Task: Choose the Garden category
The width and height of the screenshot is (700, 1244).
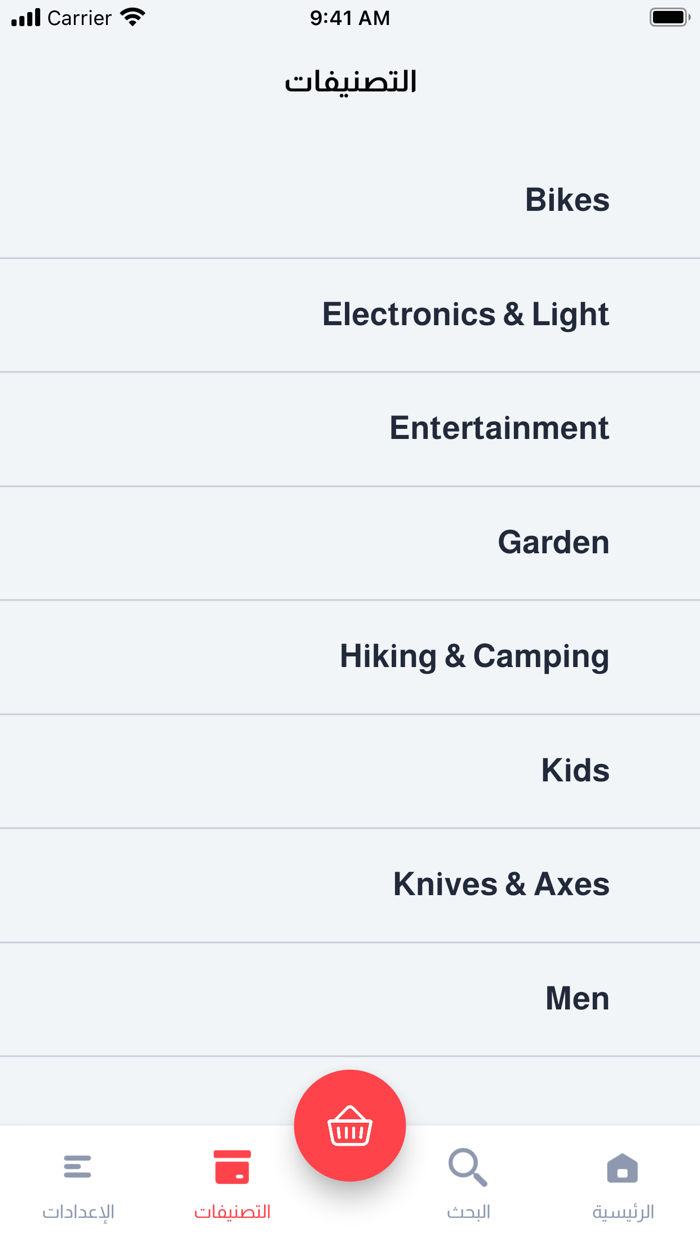Action: point(553,542)
